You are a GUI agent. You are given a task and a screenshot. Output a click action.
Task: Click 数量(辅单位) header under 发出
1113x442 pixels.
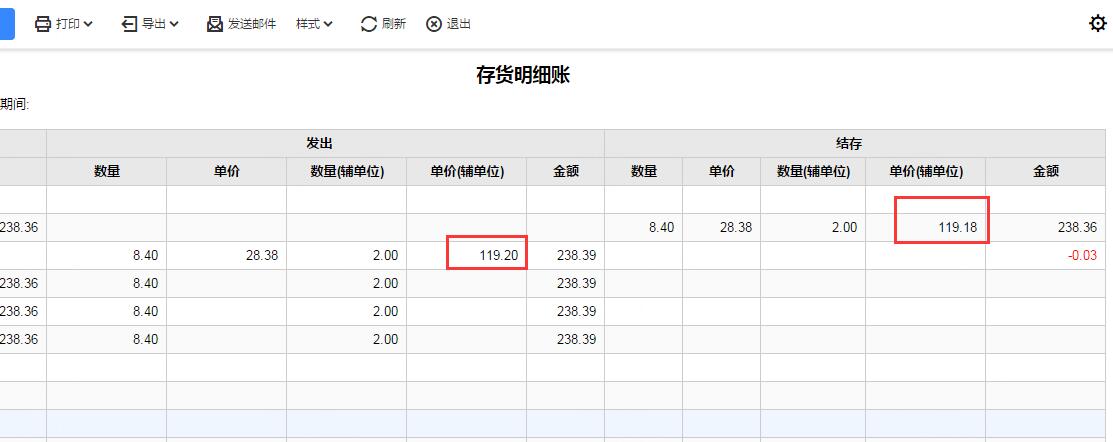[347, 171]
